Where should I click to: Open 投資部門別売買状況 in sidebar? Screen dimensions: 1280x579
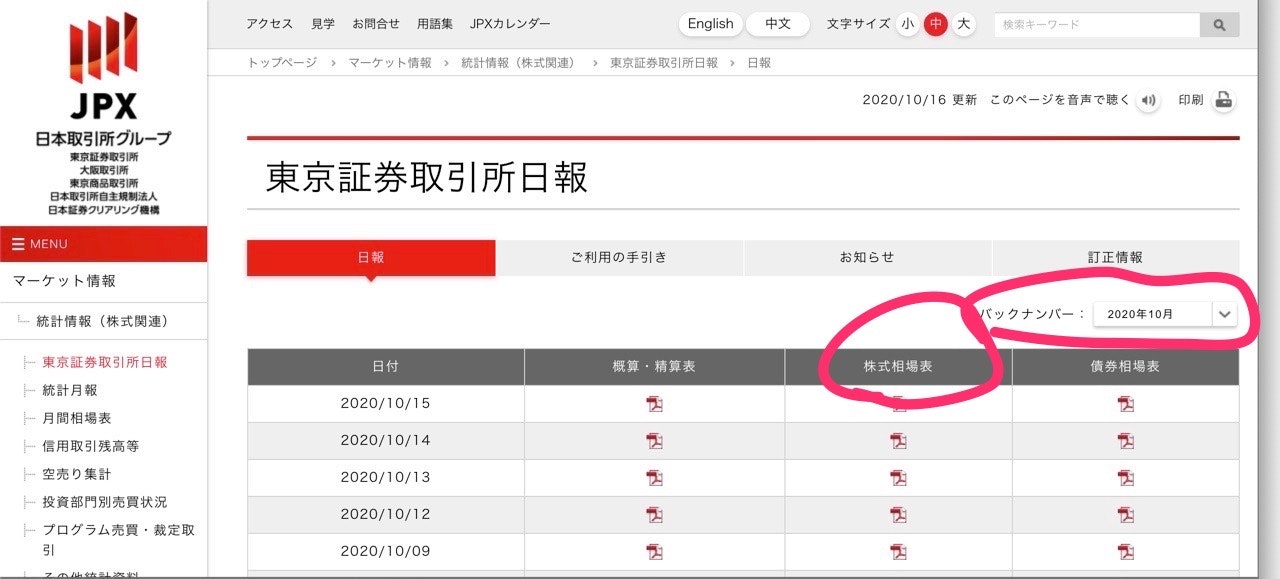pos(105,503)
